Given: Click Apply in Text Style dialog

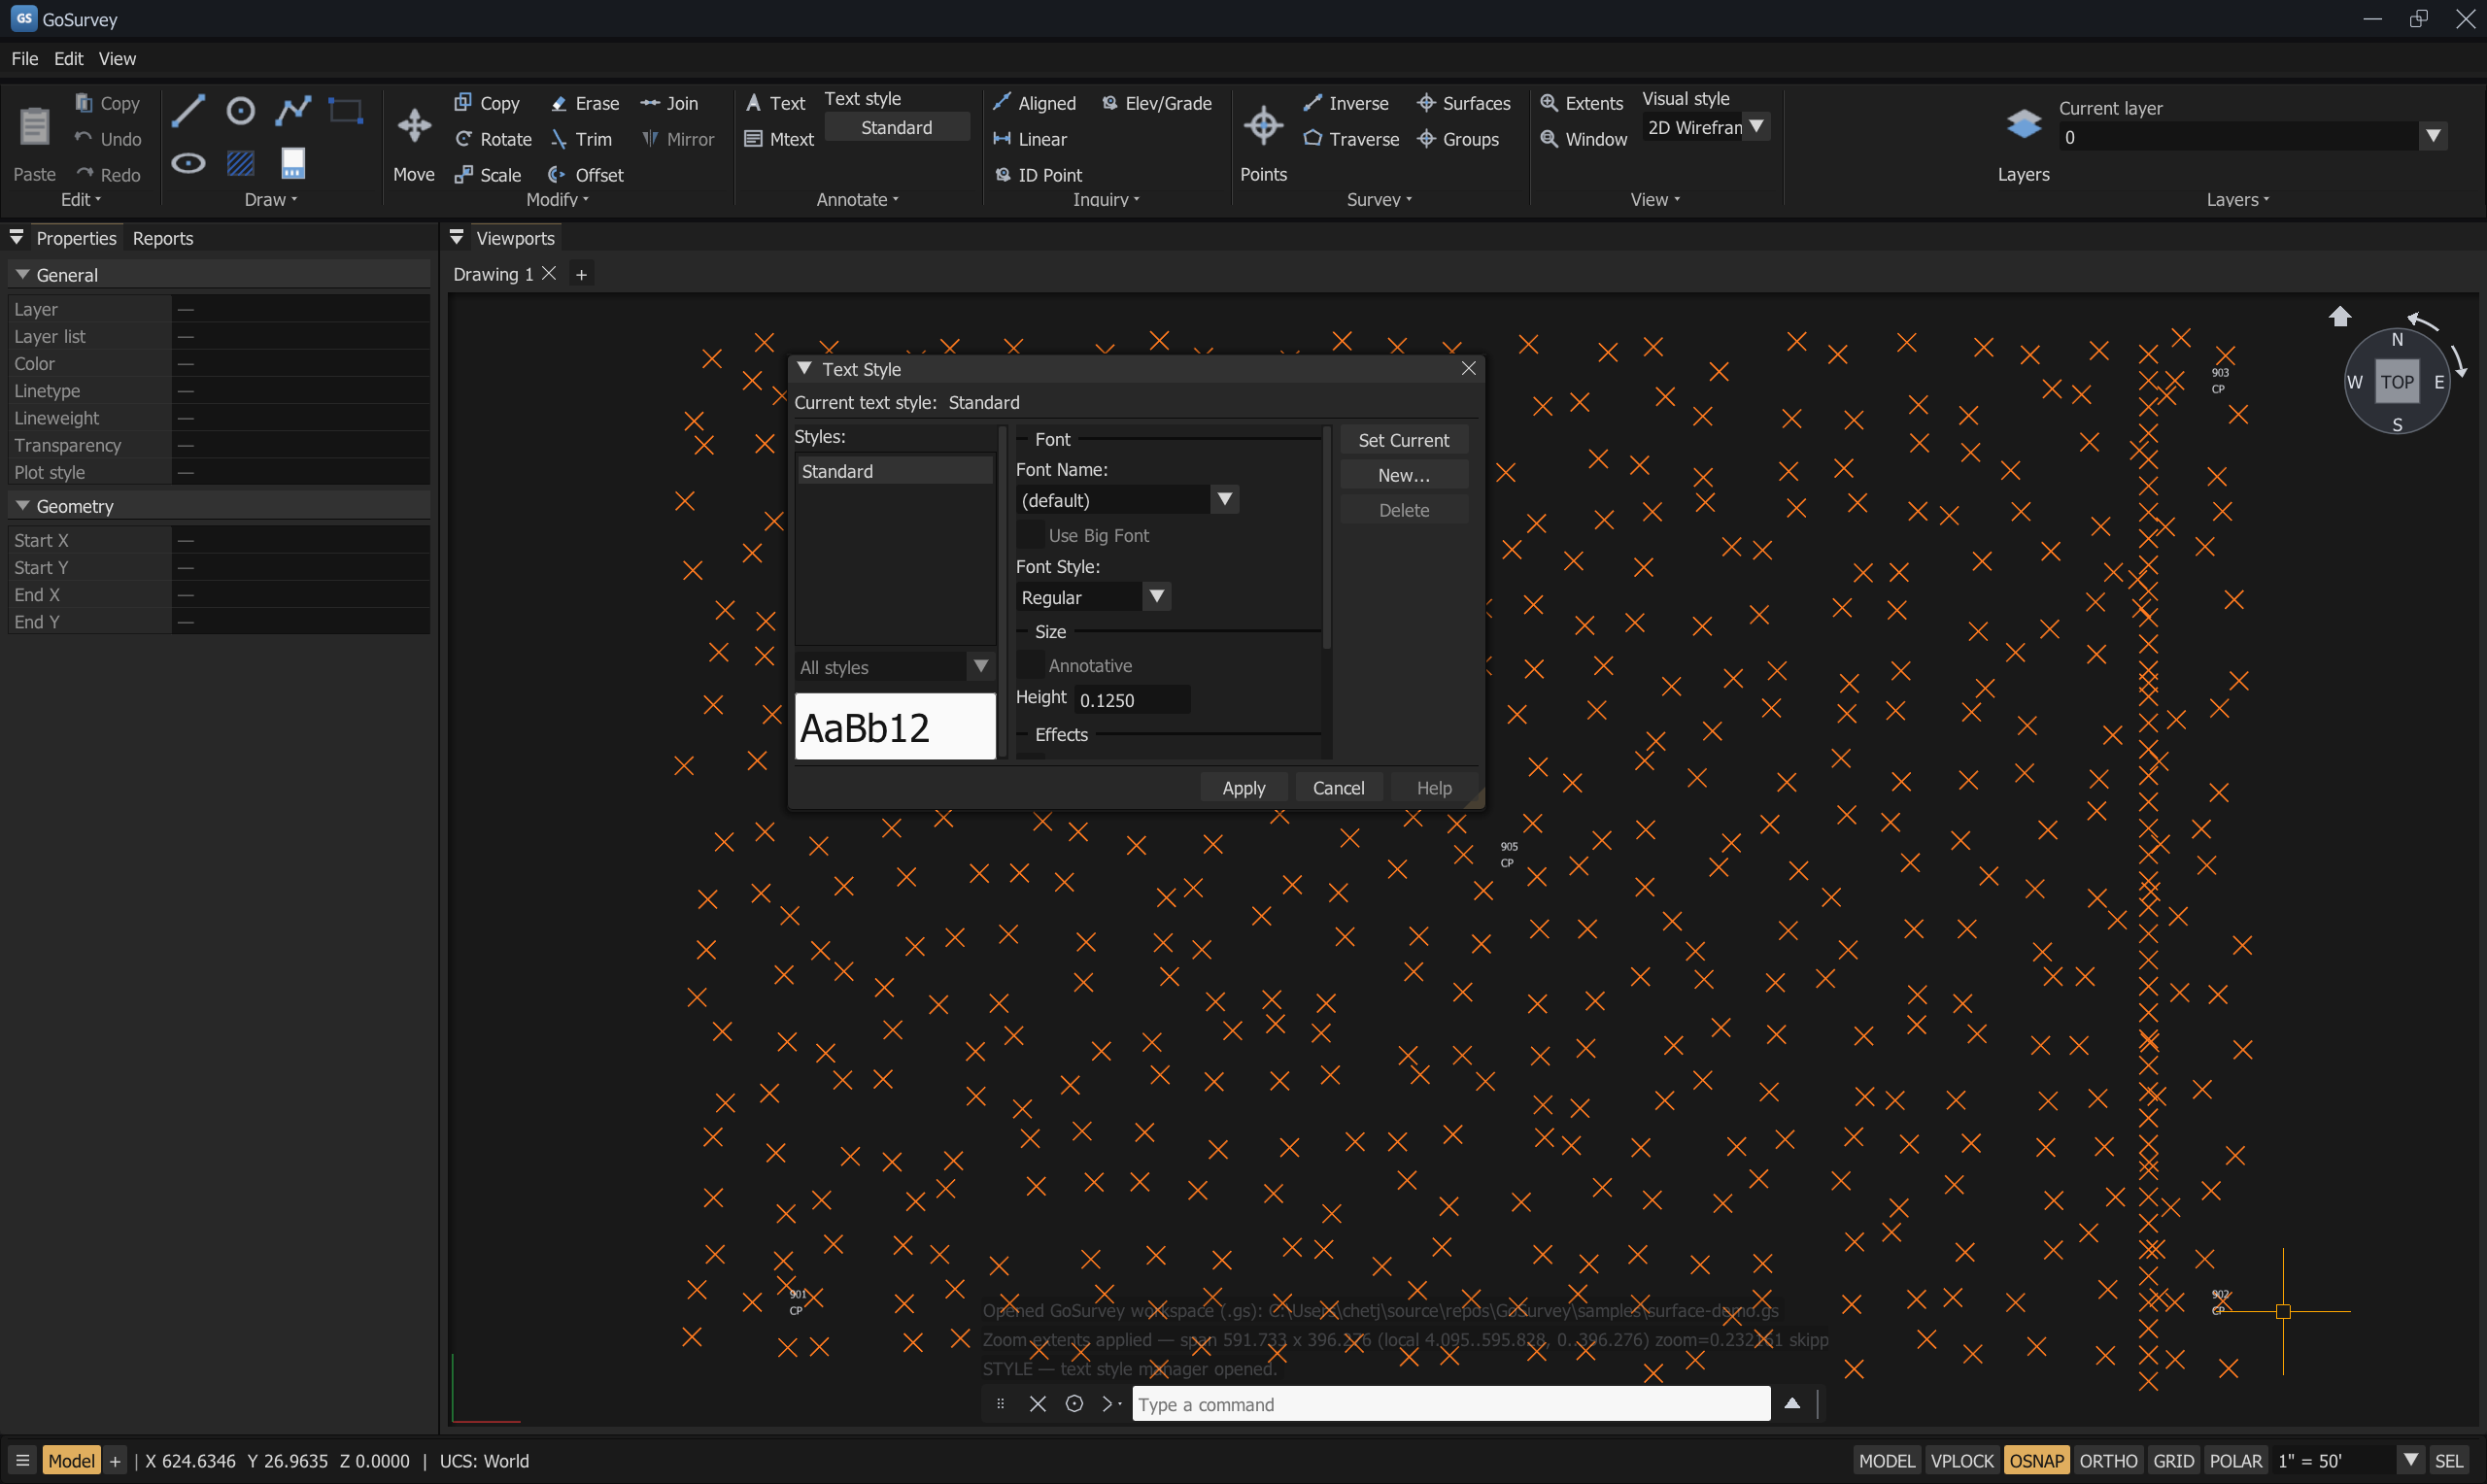Looking at the screenshot, I should [1243, 788].
